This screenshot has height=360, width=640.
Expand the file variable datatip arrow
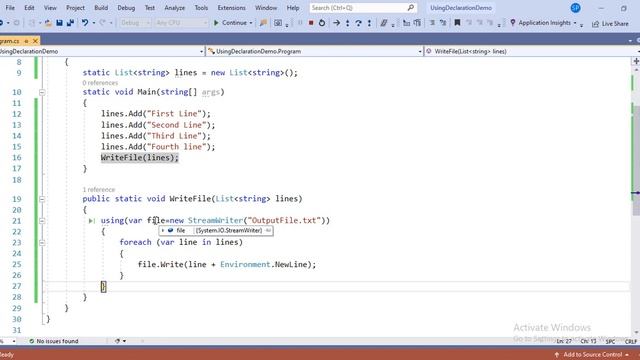click(163, 231)
